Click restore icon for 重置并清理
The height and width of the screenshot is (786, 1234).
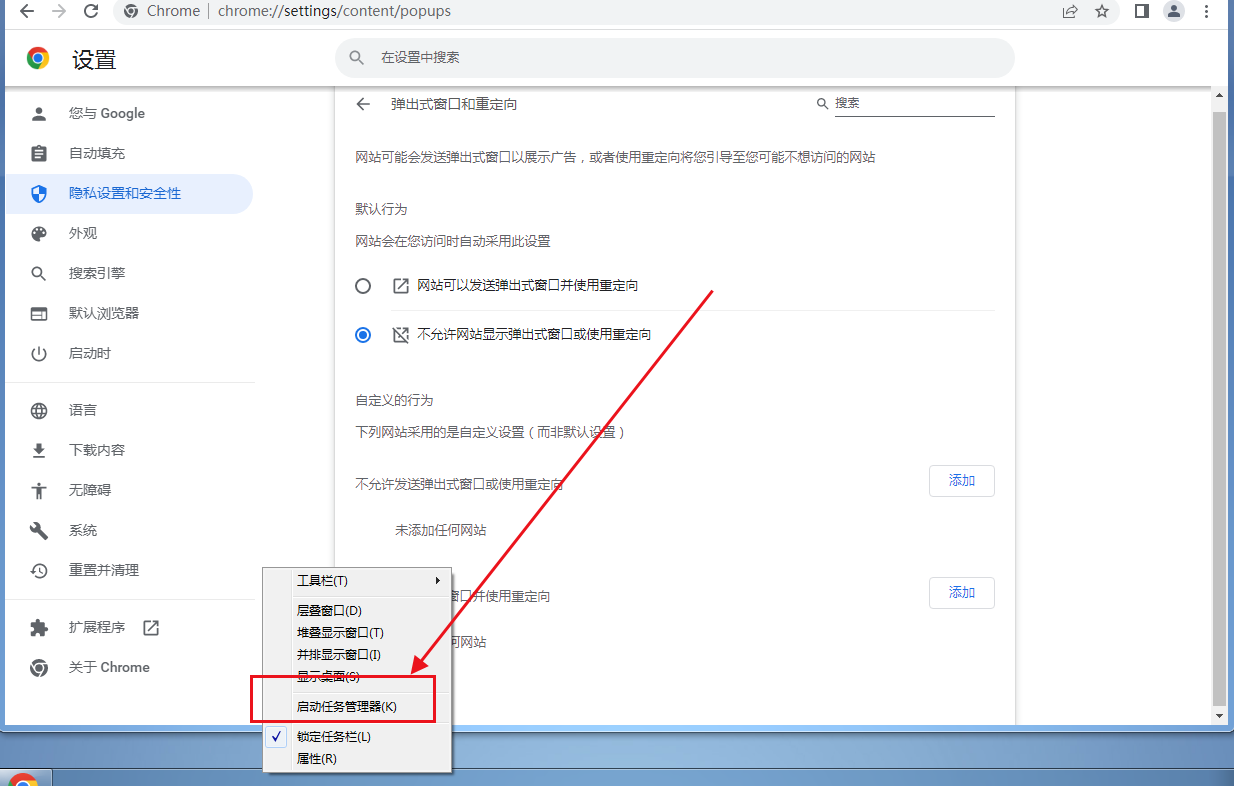point(39,570)
